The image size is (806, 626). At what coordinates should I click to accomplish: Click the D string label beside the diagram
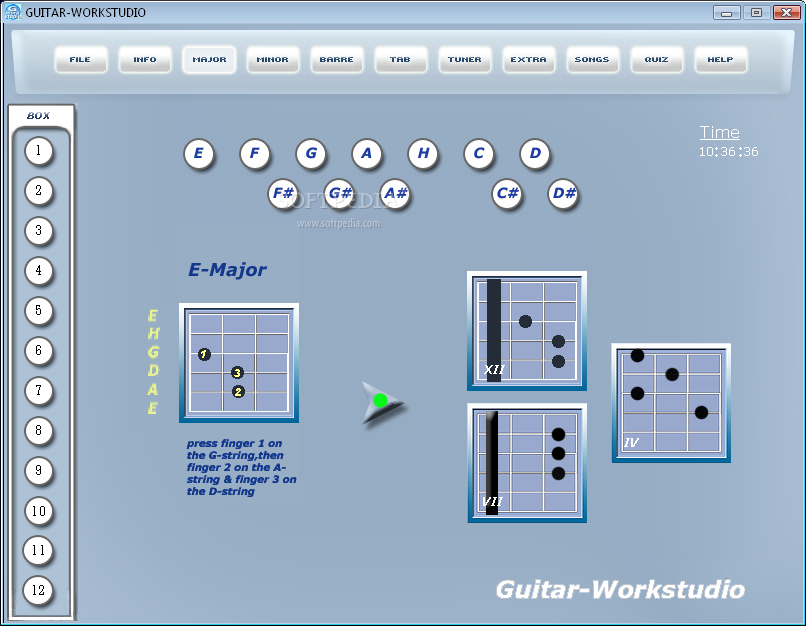point(153,371)
